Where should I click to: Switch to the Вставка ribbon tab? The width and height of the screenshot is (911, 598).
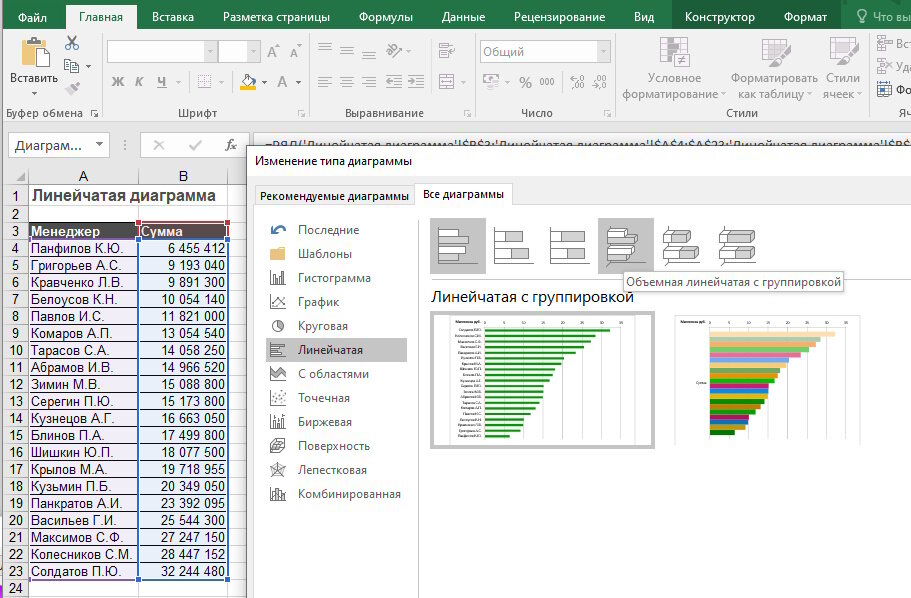173,17
